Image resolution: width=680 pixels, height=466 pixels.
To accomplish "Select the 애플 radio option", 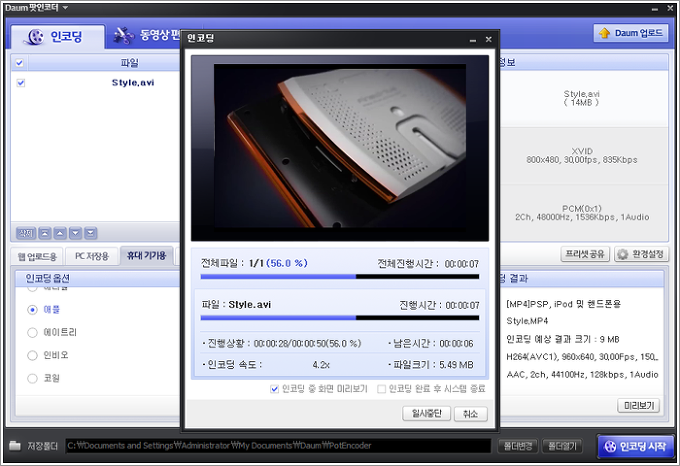I will (x=33, y=310).
